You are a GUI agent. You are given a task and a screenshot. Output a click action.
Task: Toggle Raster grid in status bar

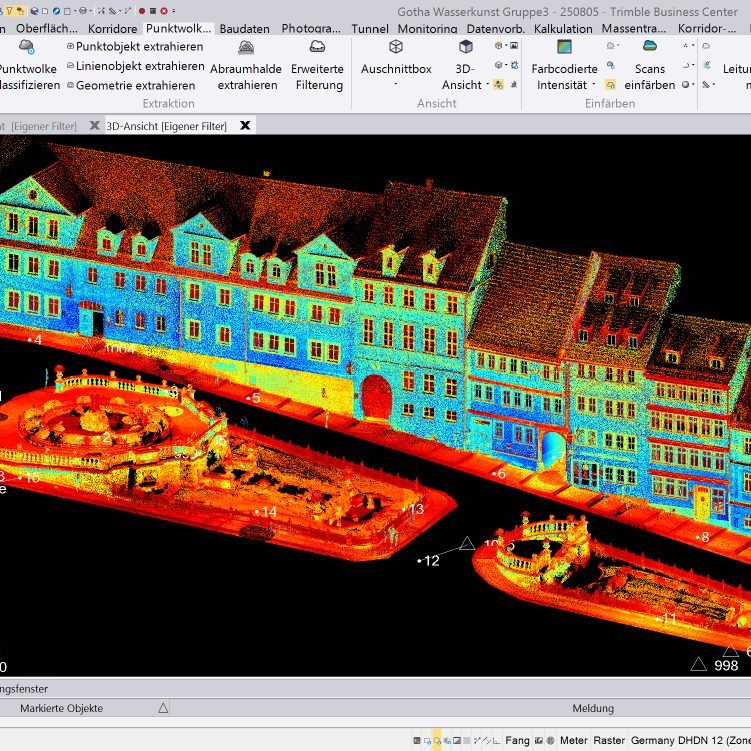[x=609, y=740]
